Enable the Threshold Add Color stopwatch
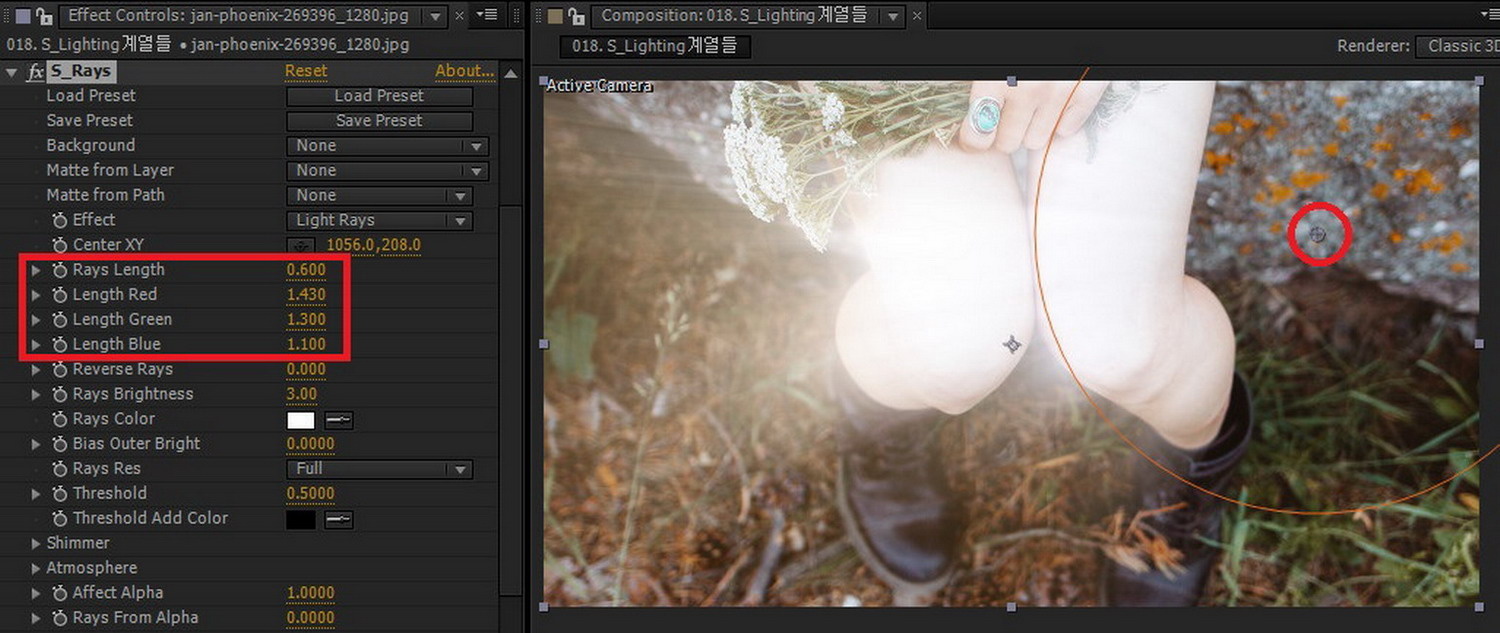1500x633 pixels. (x=59, y=518)
